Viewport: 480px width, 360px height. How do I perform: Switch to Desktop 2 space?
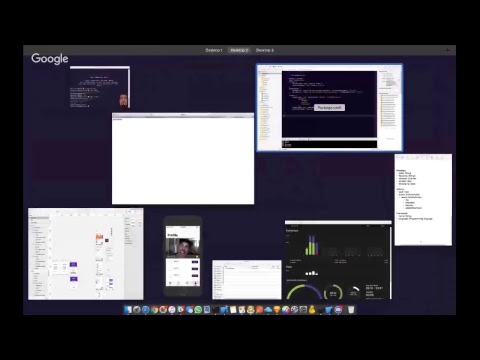coord(239,50)
